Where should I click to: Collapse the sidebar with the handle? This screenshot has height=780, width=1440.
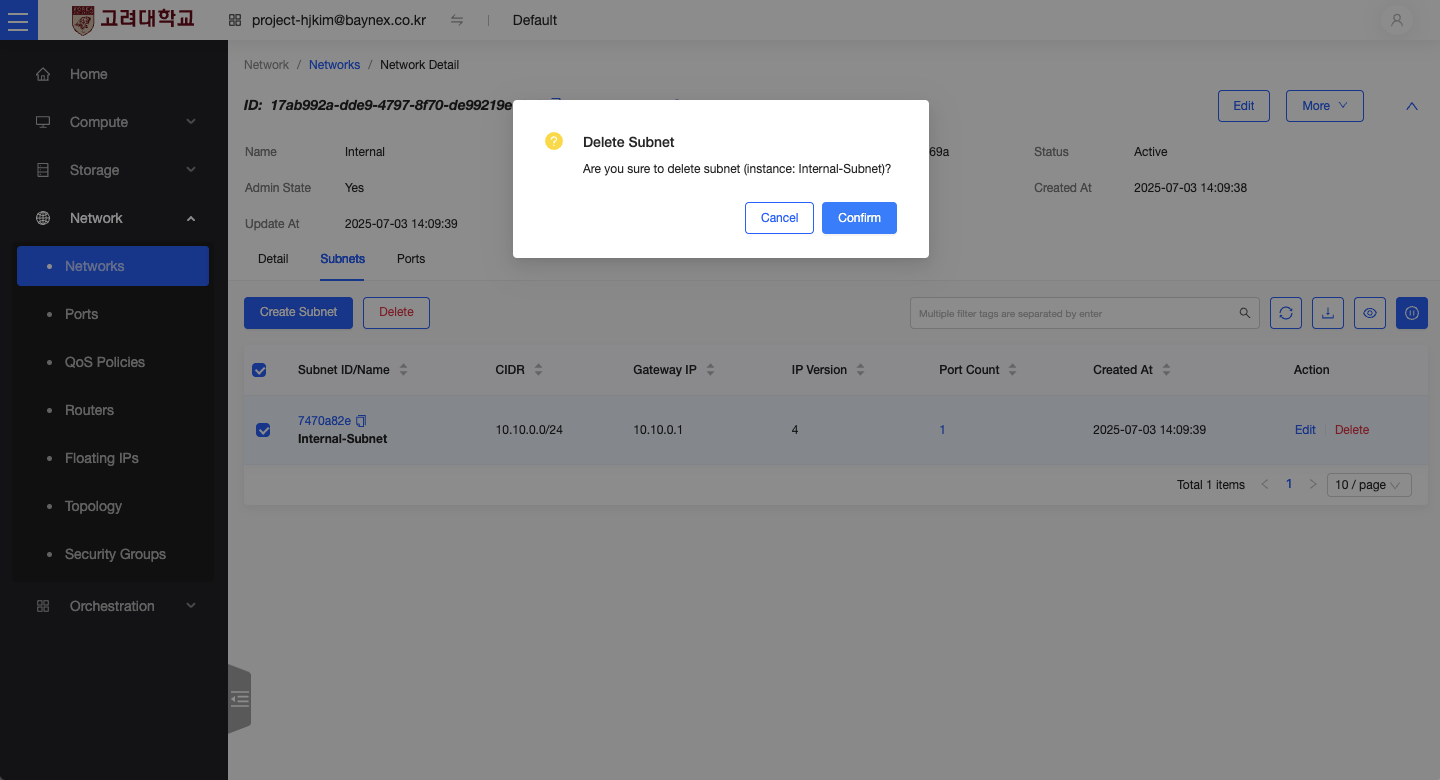pyautogui.click(x=239, y=698)
